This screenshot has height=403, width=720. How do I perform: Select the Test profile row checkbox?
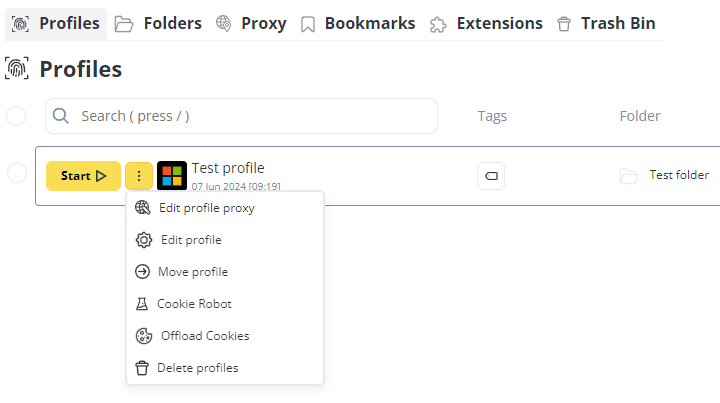(17, 173)
